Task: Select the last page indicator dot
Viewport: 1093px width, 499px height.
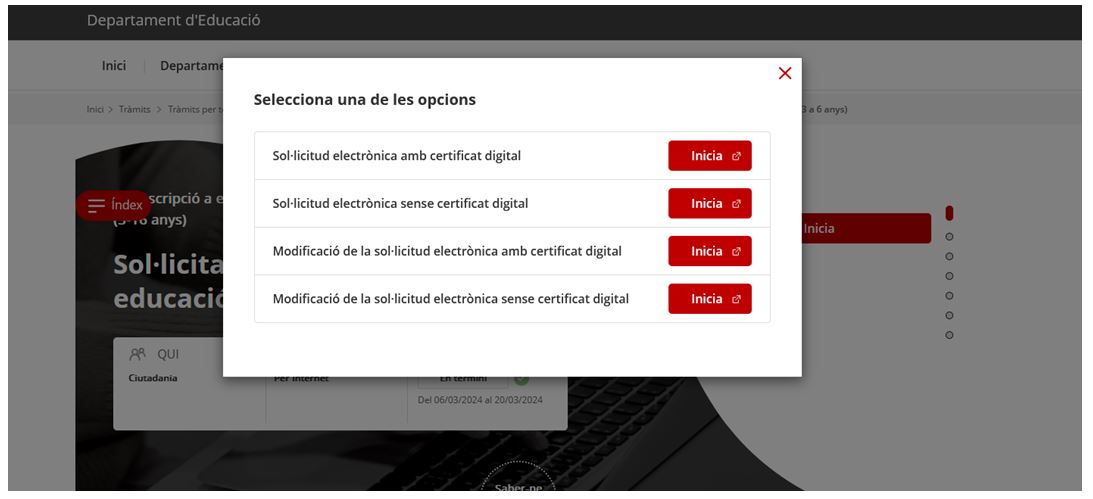Action: click(949, 334)
